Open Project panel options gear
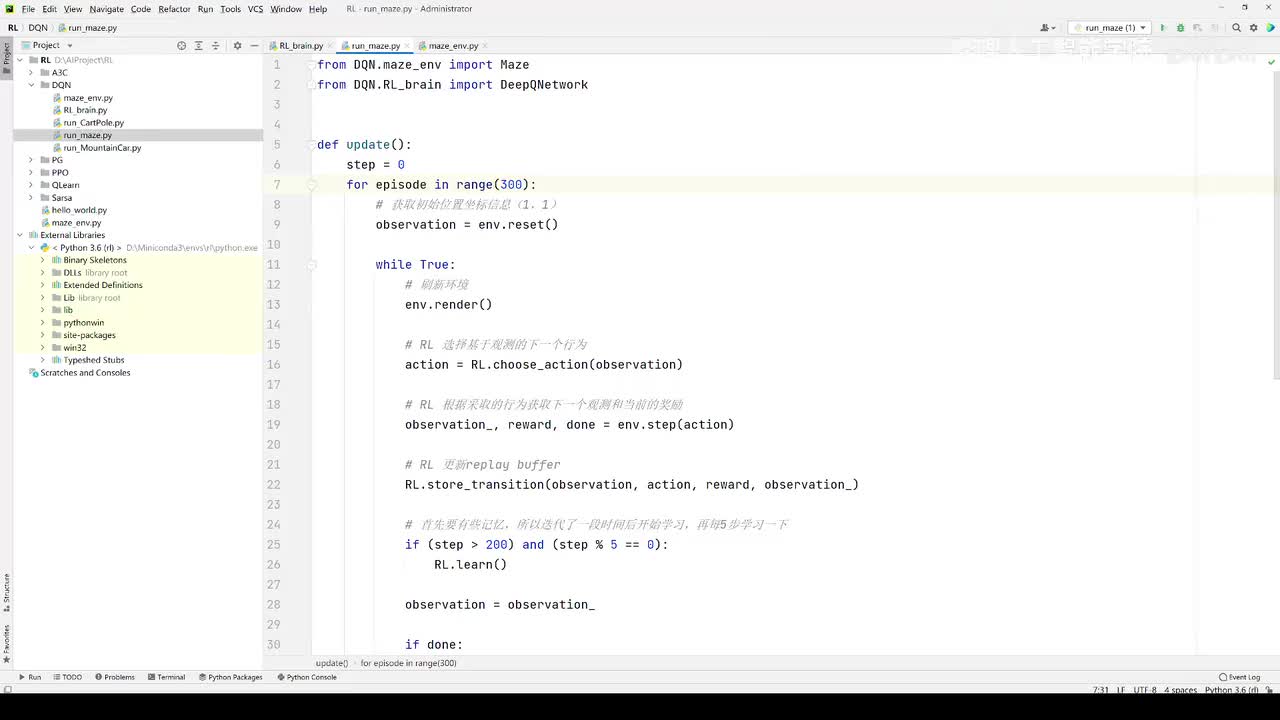Image resolution: width=1280 pixels, height=720 pixels. coord(237,45)
